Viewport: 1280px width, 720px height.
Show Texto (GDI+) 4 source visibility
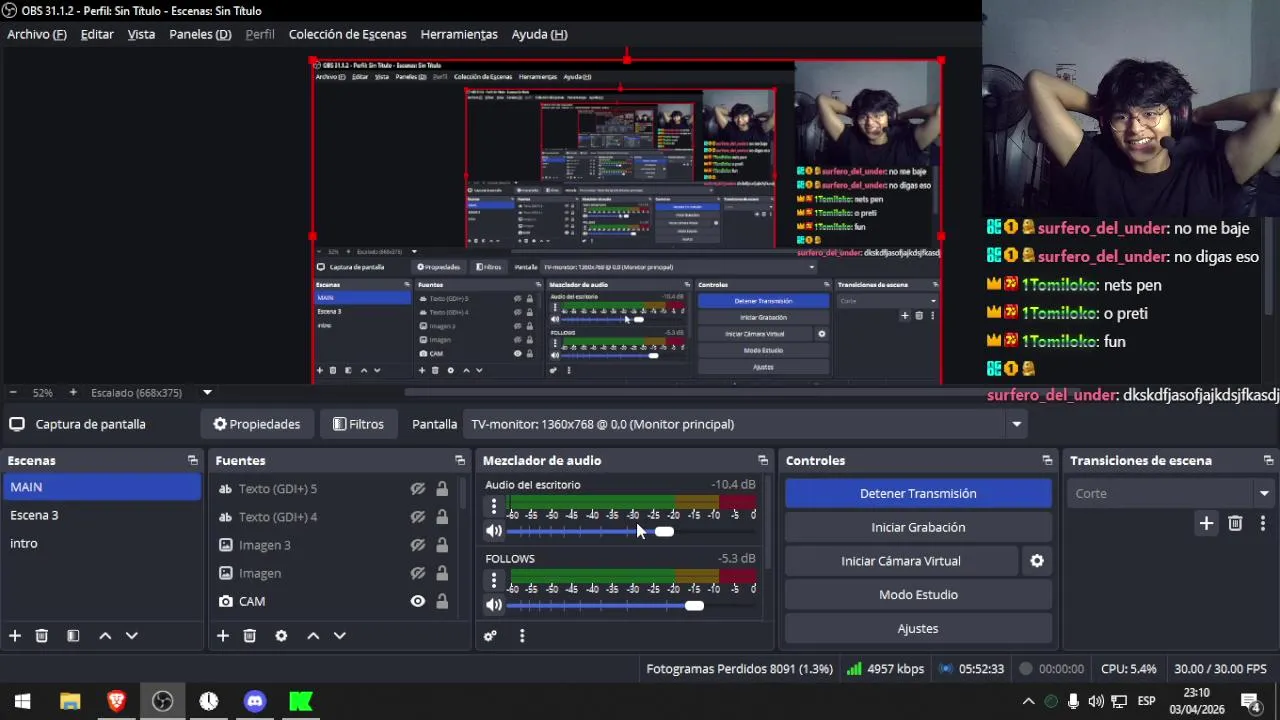[x=418, y=517]
